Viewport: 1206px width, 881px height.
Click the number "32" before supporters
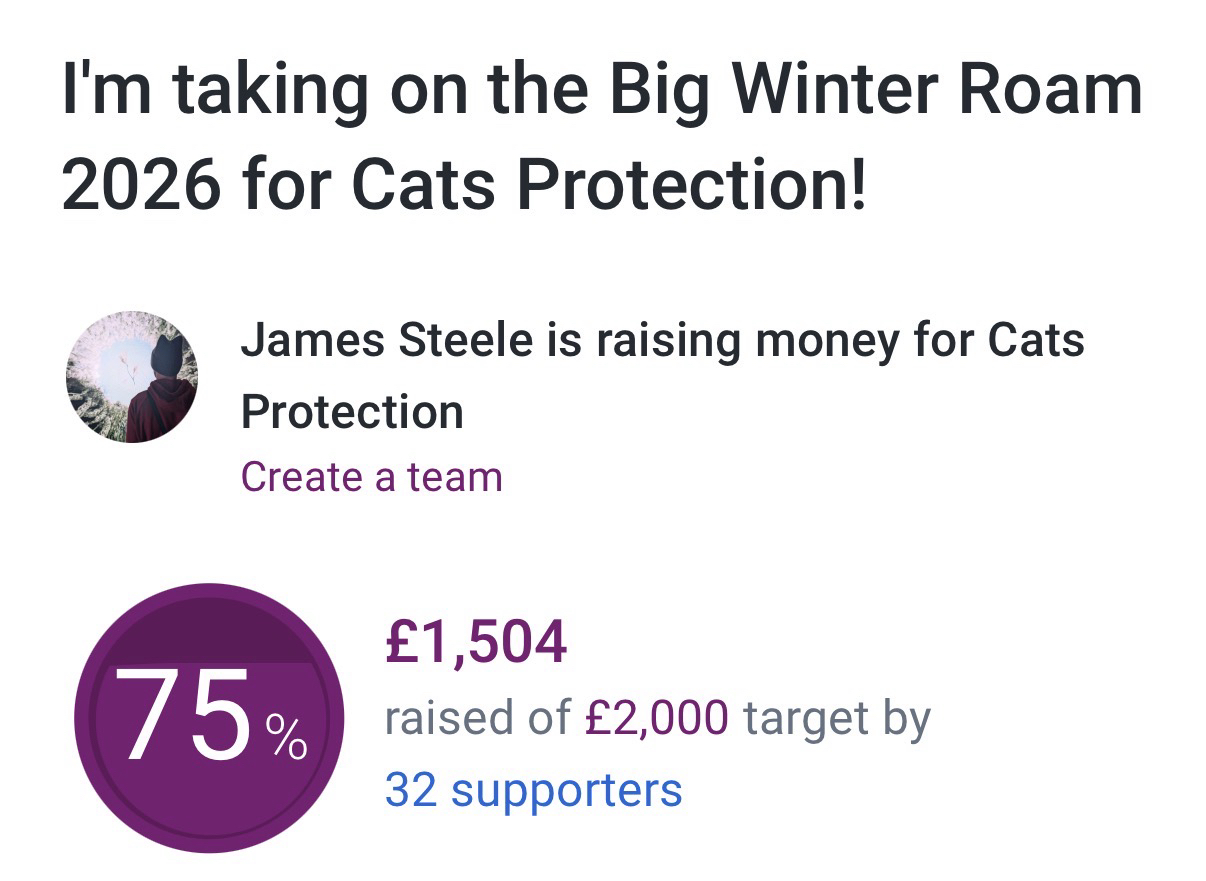point(410,790)
